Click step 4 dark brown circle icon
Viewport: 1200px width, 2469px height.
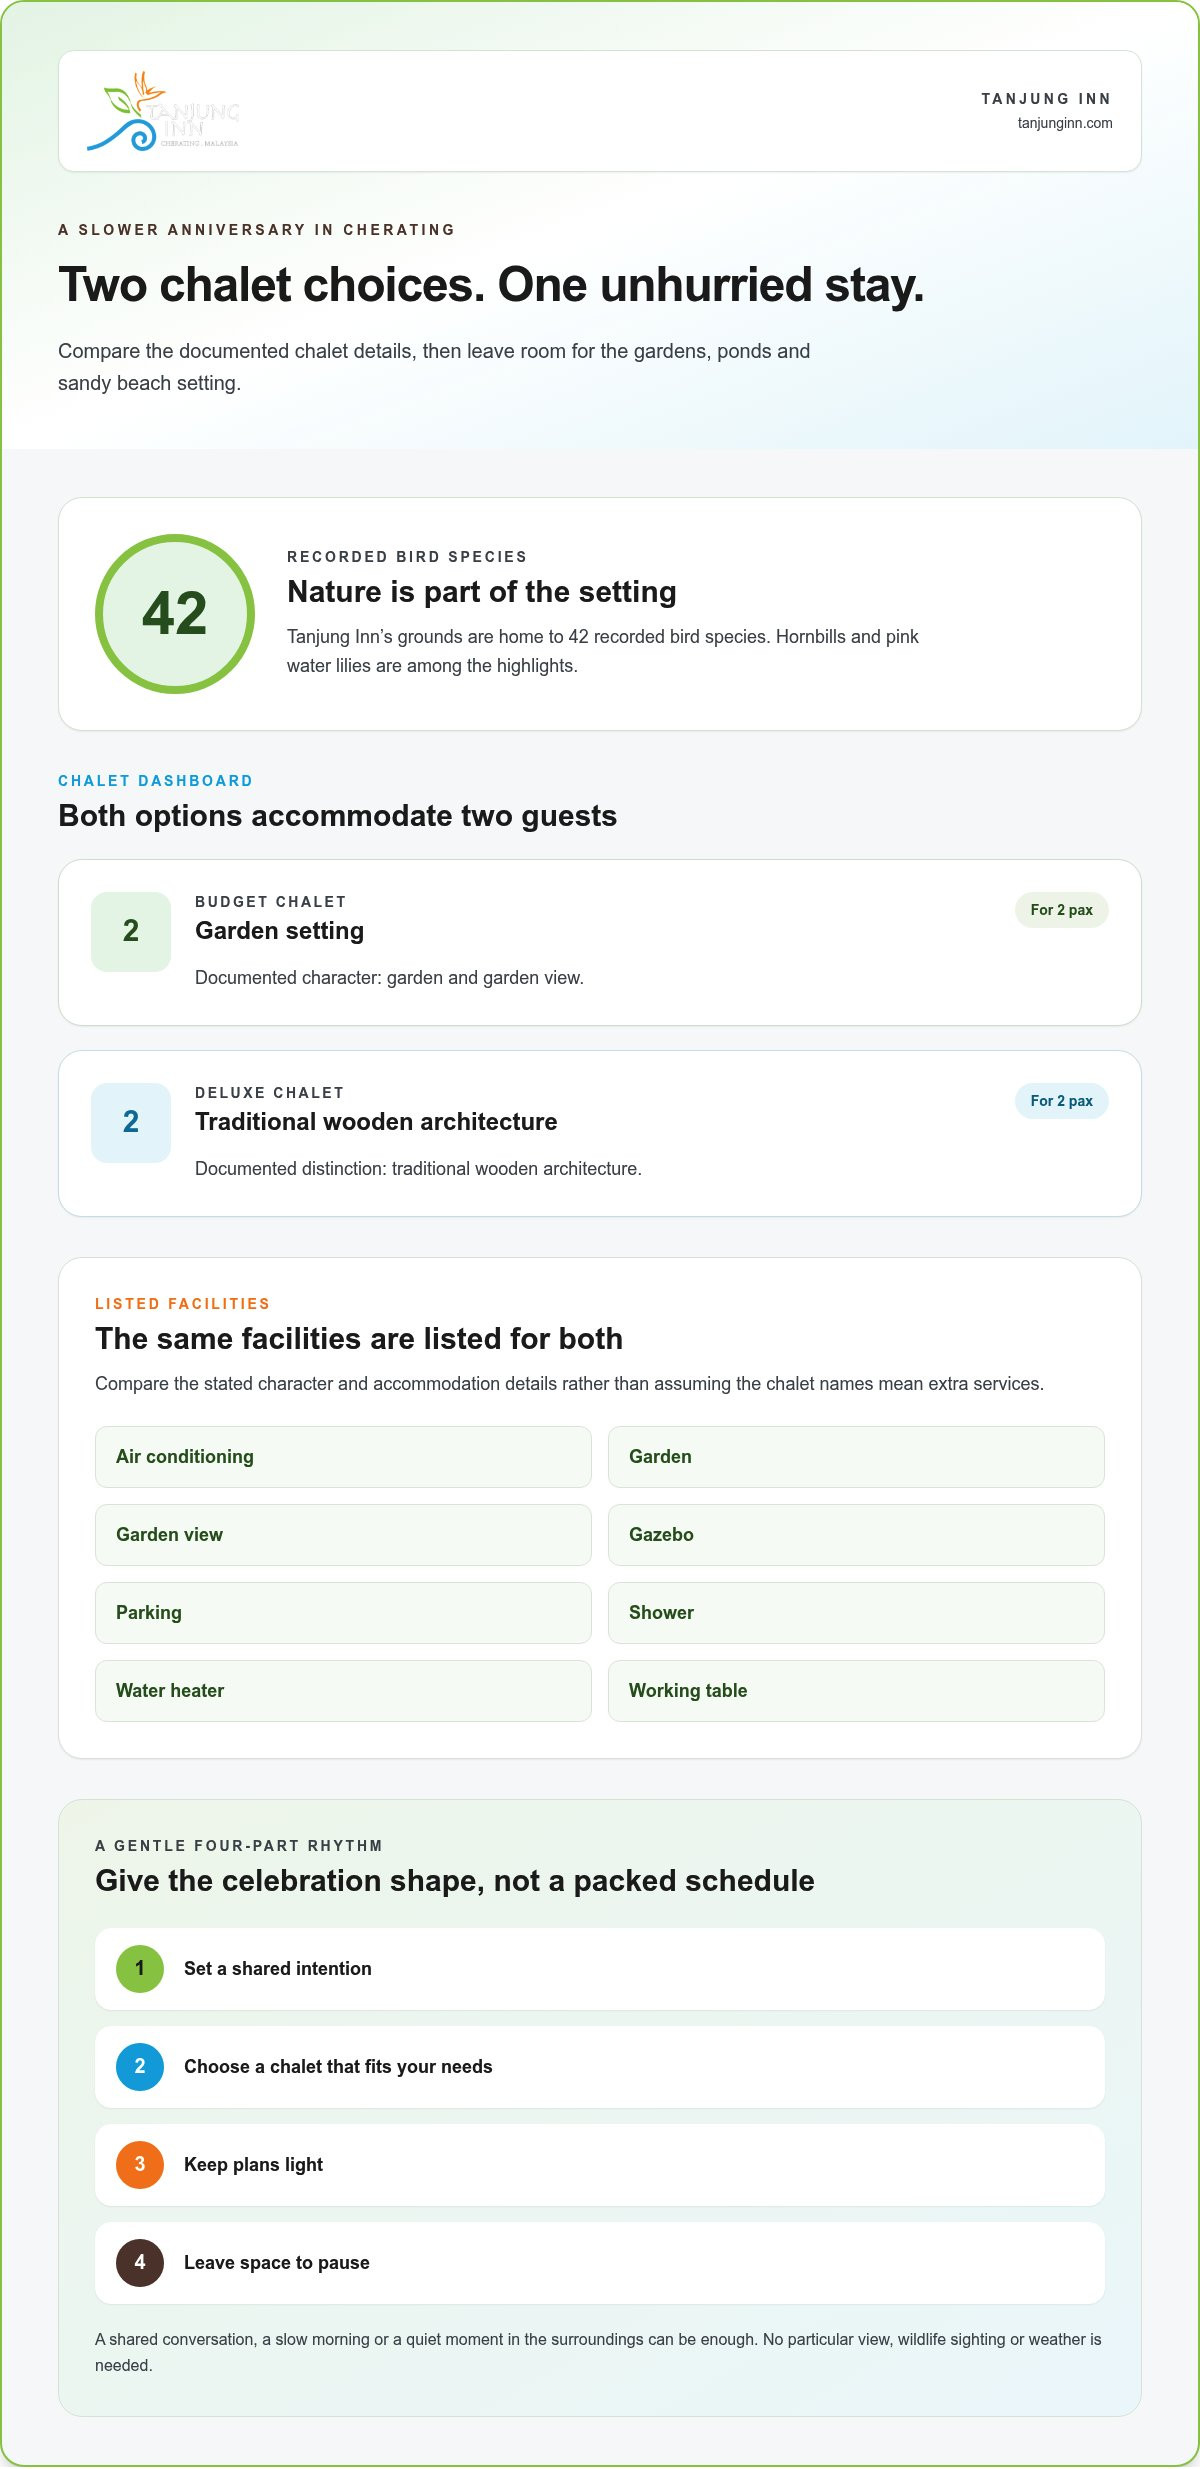(x=140, y=2262)
